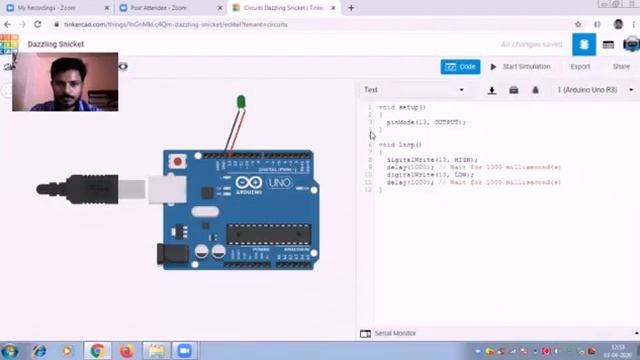
Task: Open a new browser tab
Action: click(351, 8)
